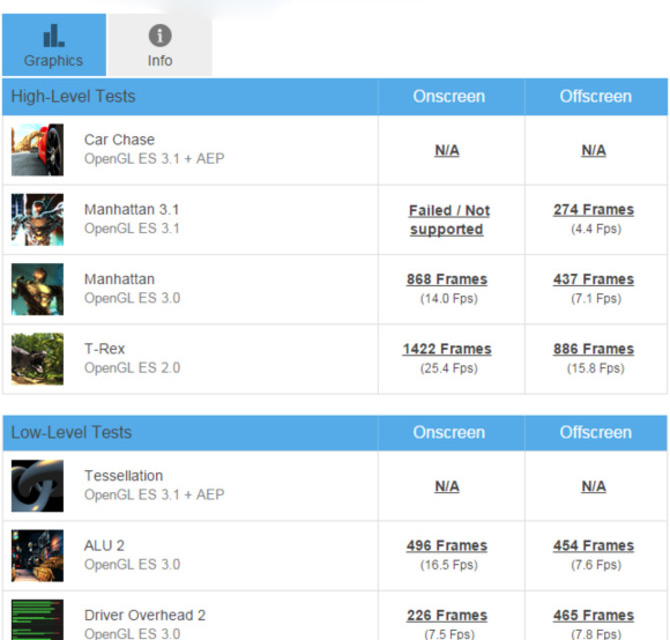Open the Graphics tab
The height and width of the screenshot is (640, 670).
[x=54, y=44]
